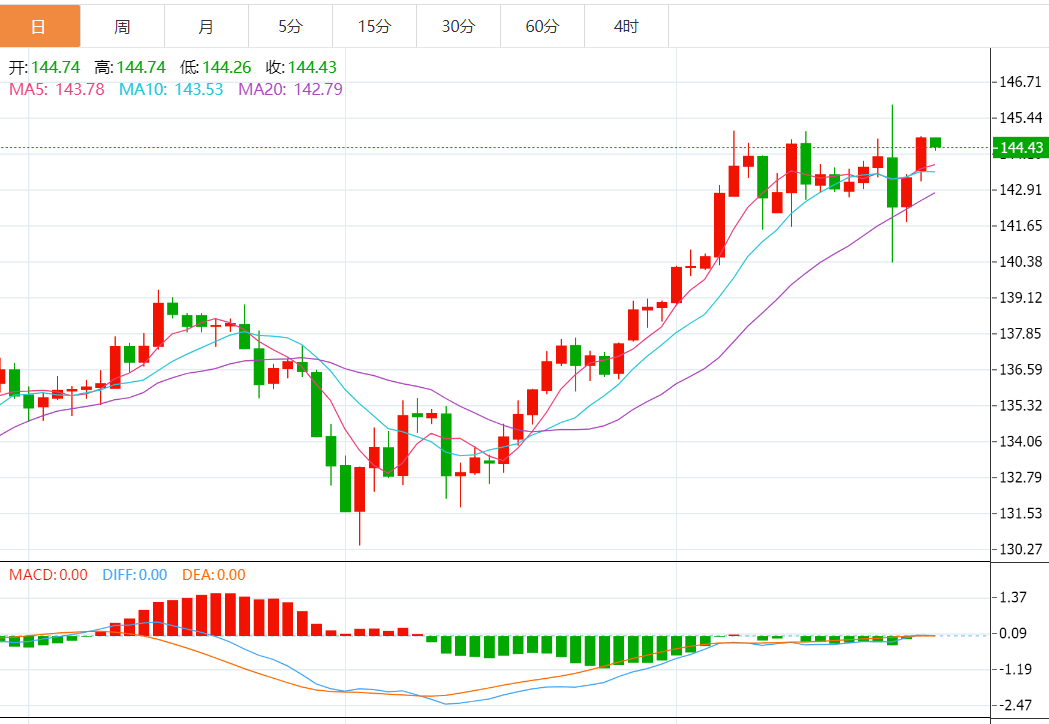
Task: Click the MACD: 0.00 label
Action: coord(48,575)
